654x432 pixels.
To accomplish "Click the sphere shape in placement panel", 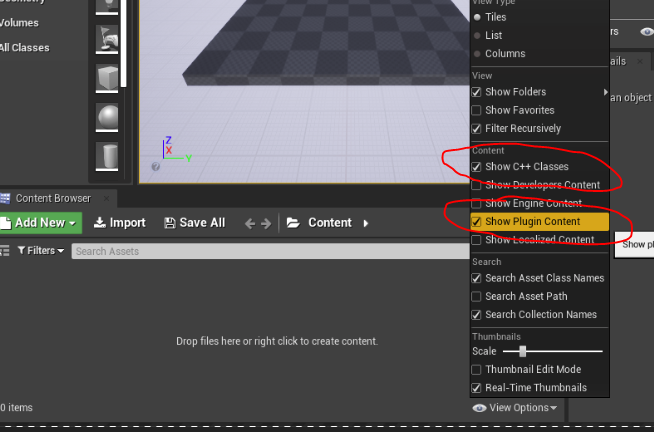I will 107,117.
